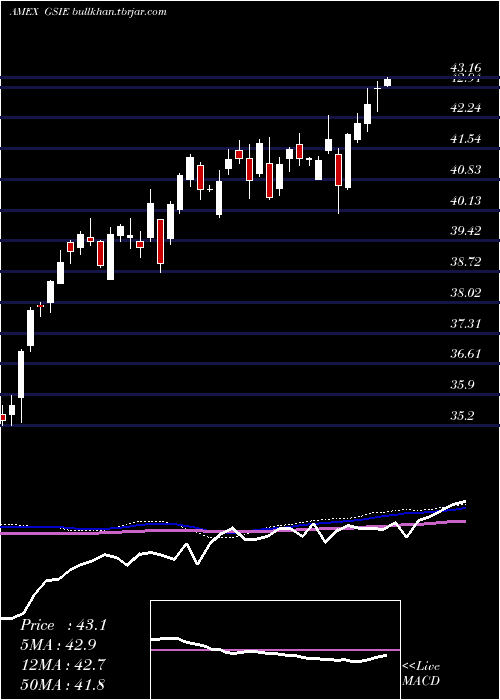Click the 41.54 price axis label
Image resolution: width=500 pixels, height=700 pixels.
tap(465, 139)
